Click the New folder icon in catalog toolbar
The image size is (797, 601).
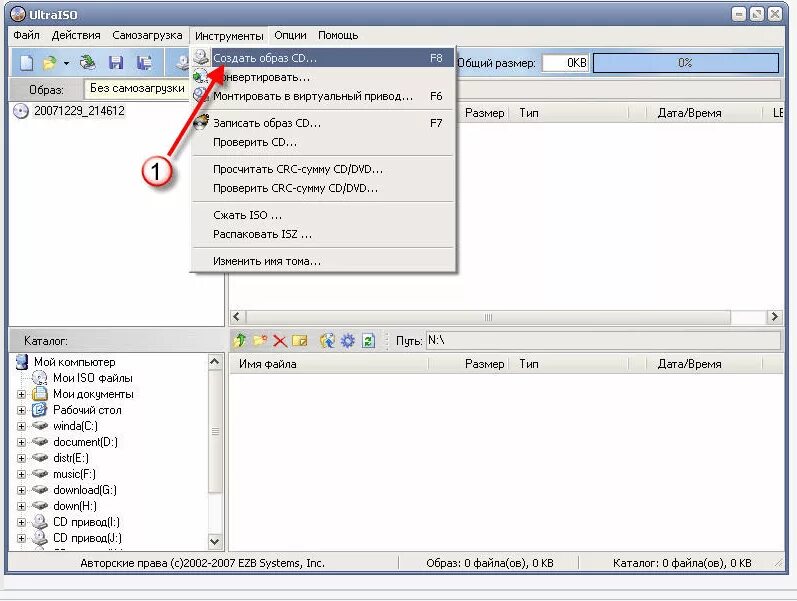(x=260, y=340)
